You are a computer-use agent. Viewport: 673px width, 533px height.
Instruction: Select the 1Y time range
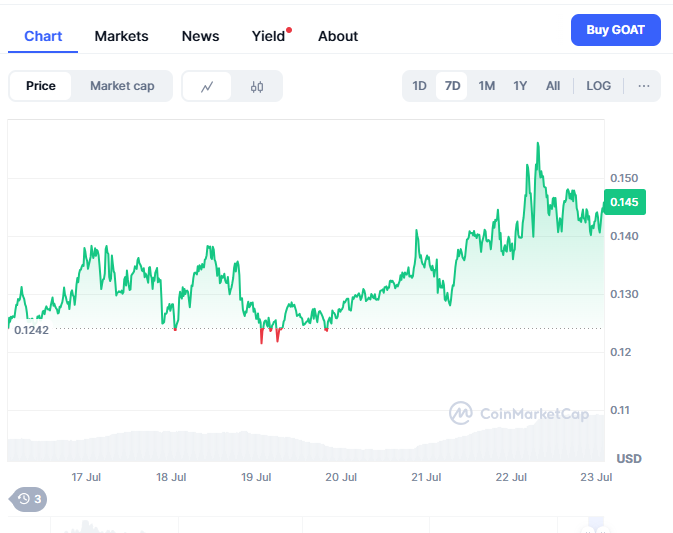pyautogui.click(x=520, y=86)
